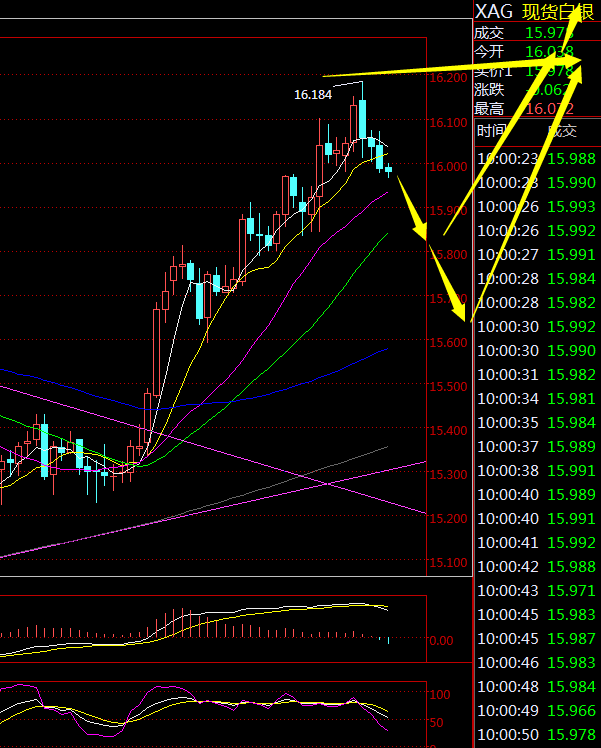Select the 10:00:34 tick at 15.981
601x748 pixels.
537,398
